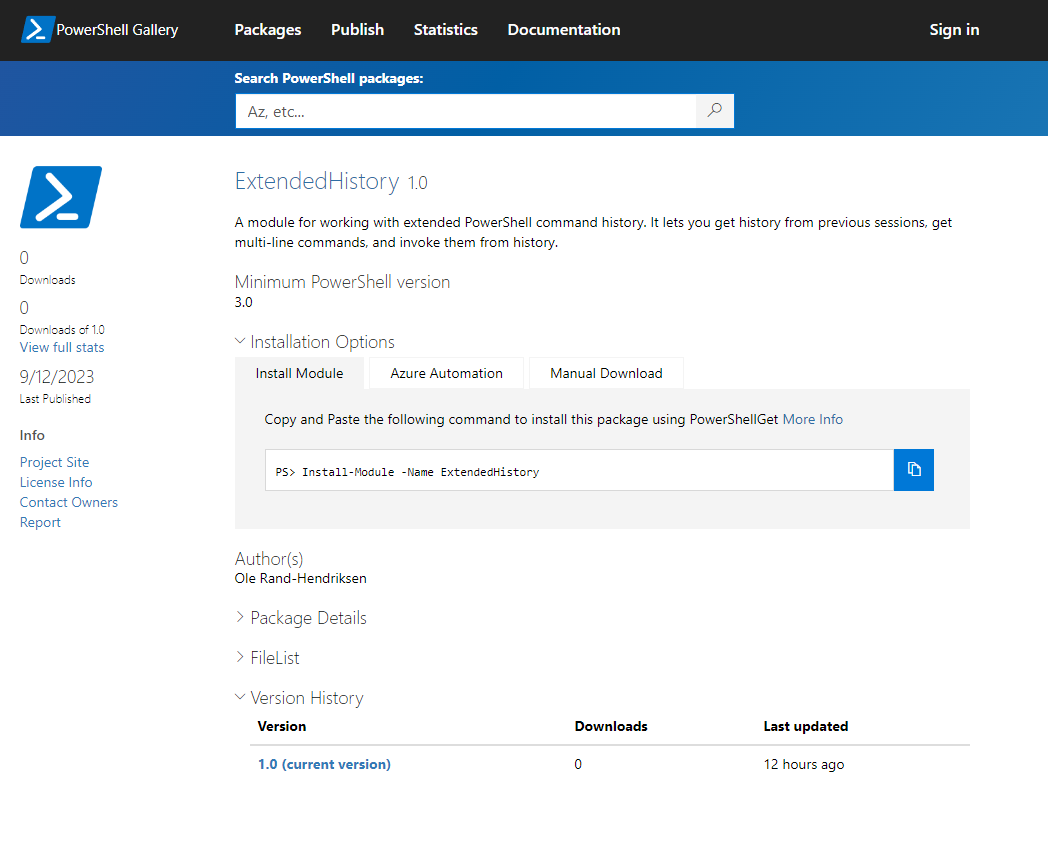
Task: Click 'Downloads of 1.0' label
Action: 62,330
